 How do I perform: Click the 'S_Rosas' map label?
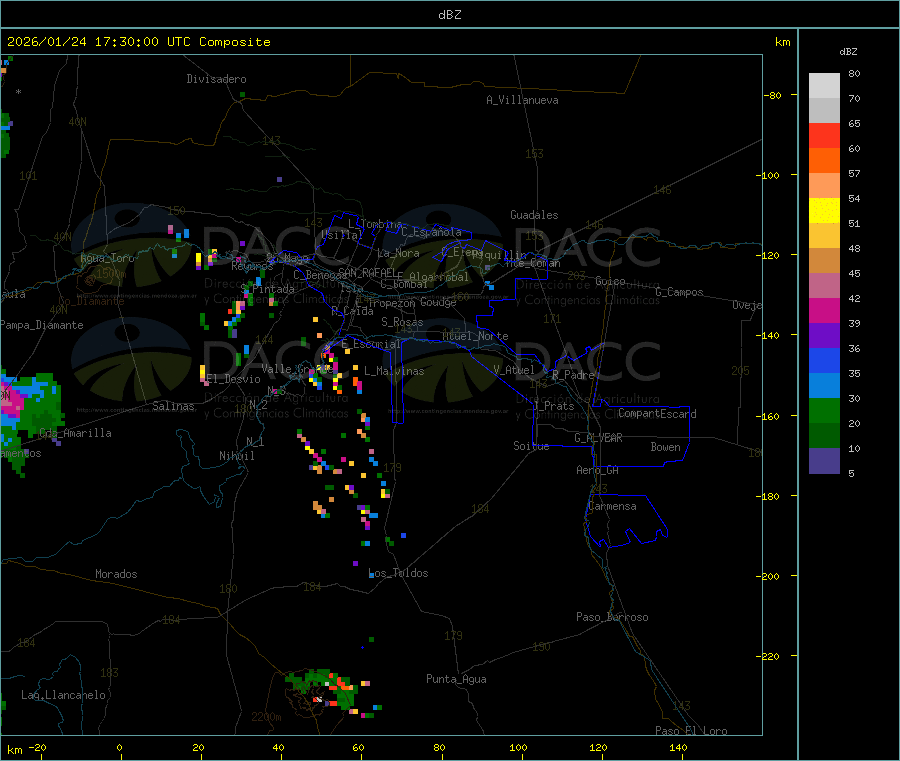click(402, 322)
